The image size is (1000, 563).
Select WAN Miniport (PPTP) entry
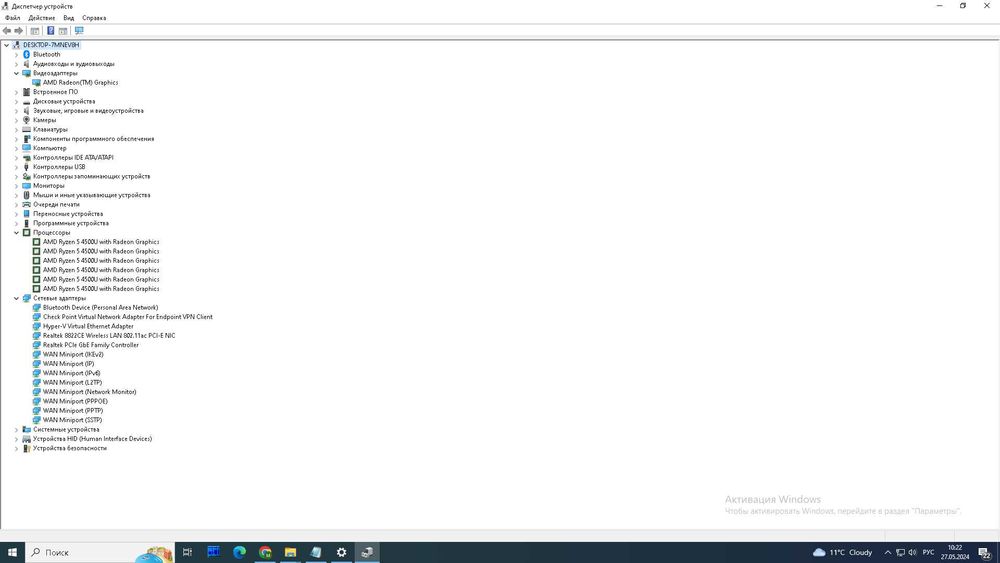[73, 411]
